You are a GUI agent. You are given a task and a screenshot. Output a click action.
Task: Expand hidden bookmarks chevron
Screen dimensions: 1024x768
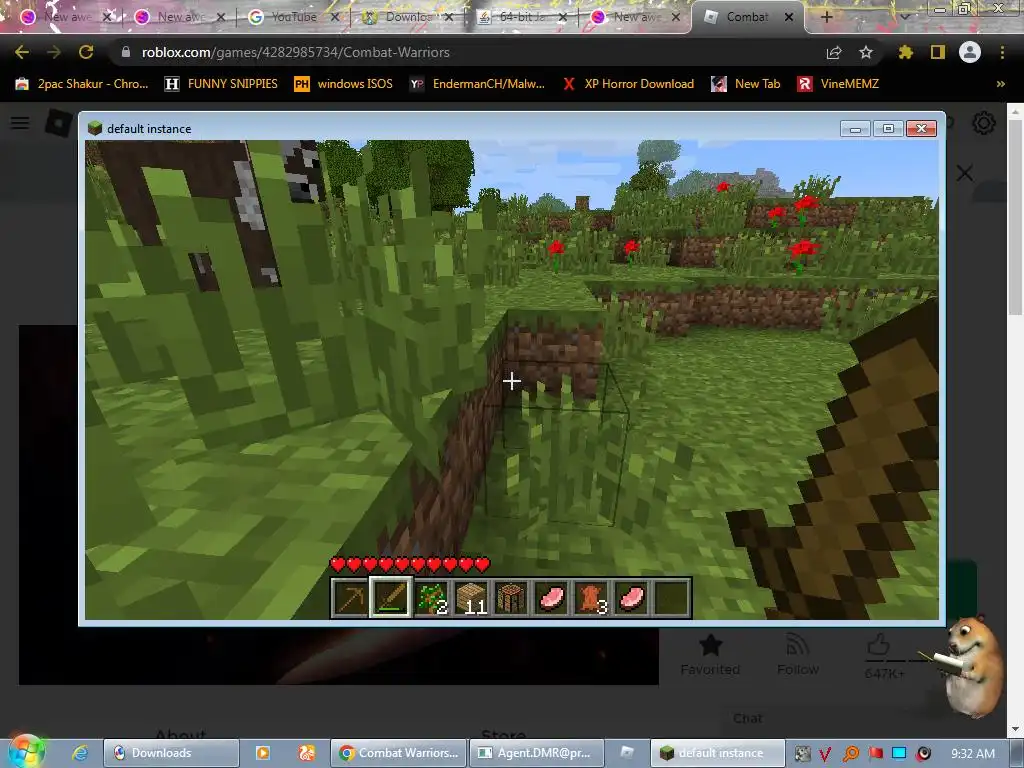[1000, 84]
